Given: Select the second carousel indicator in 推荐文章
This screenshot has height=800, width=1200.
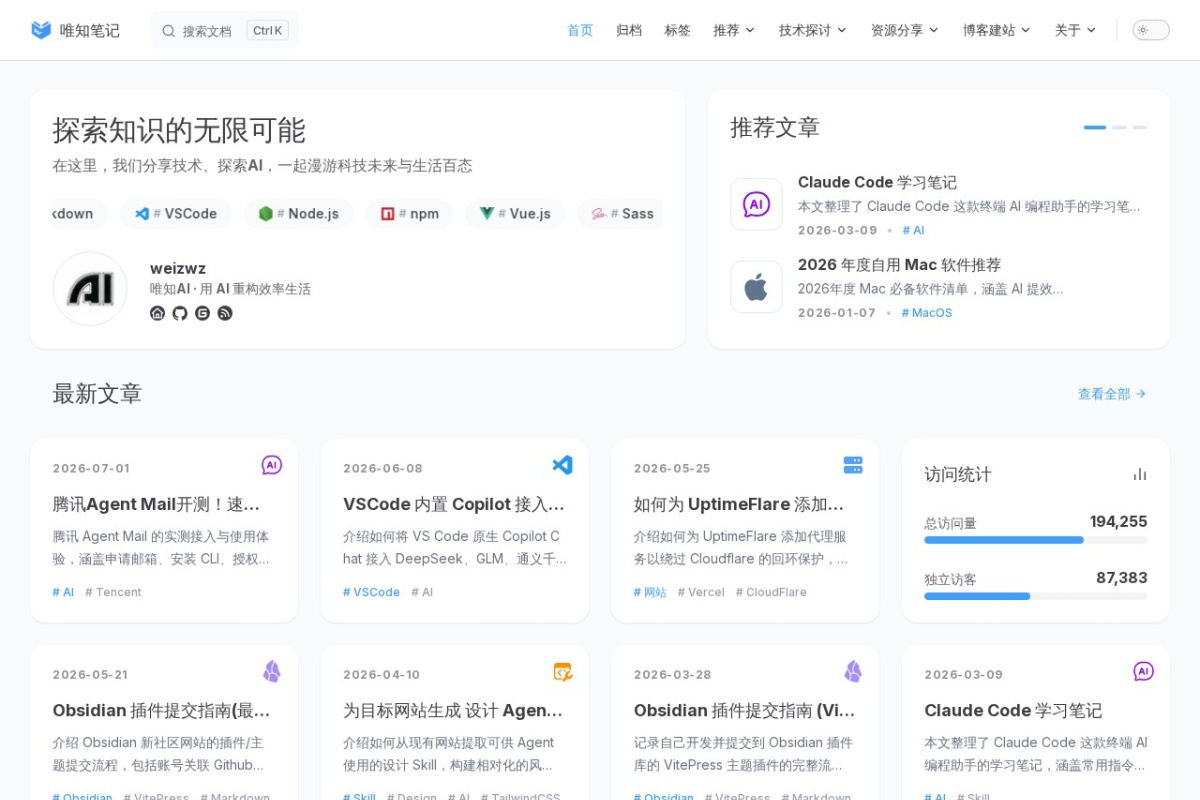Looking at the screenshot, I should pyautogui.click(x=1119, y=127).
